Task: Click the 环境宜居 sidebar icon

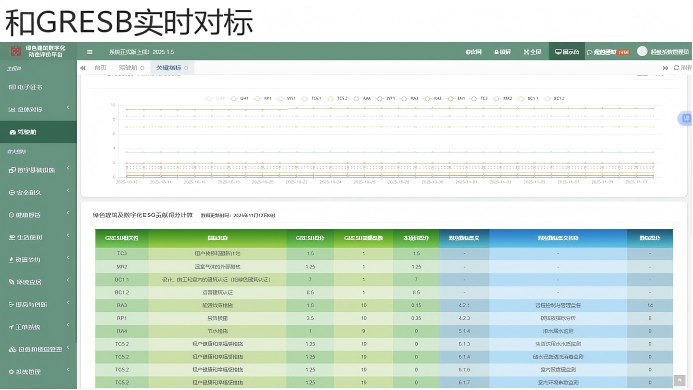Action: pos(12,282)
